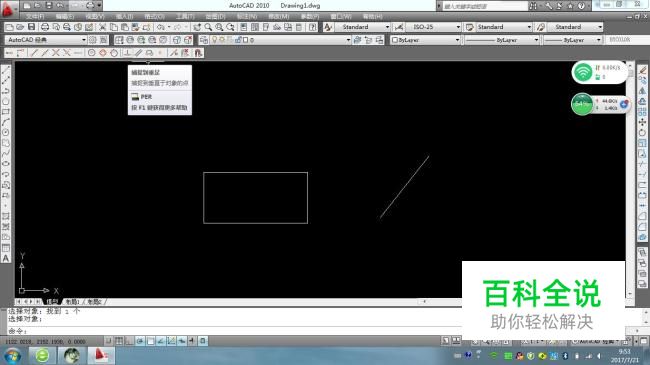Image resolution: width=650 pixels, height=365 pixels.
Task: Select the Spline draw tool
Action: point(6,153)
